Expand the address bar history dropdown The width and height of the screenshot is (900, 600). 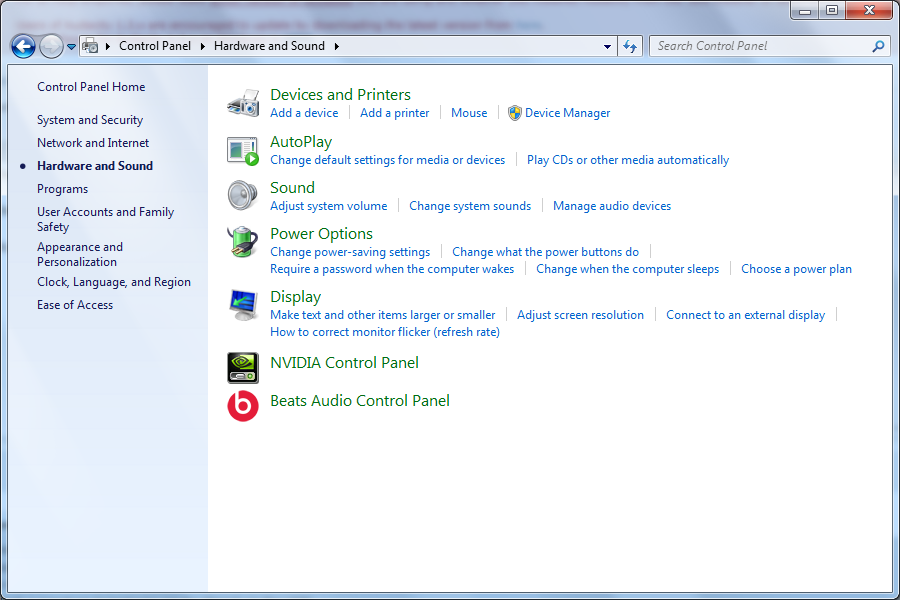pos(608,46)
